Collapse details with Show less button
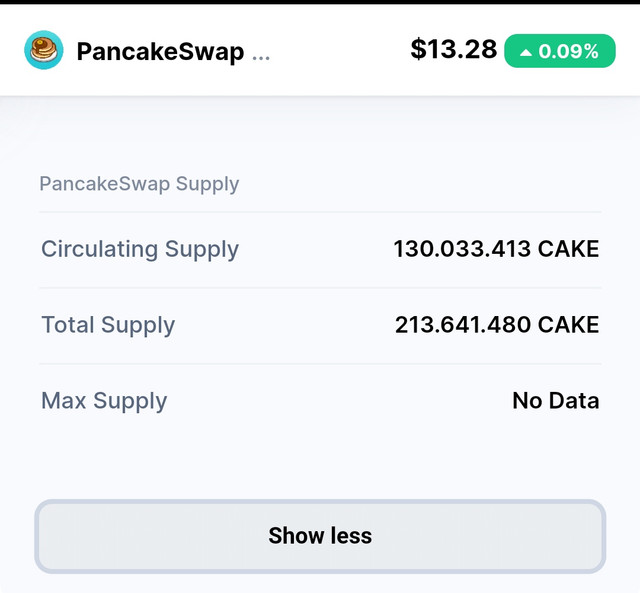Viewport: 640px width, 593px height. coord(320,536)
